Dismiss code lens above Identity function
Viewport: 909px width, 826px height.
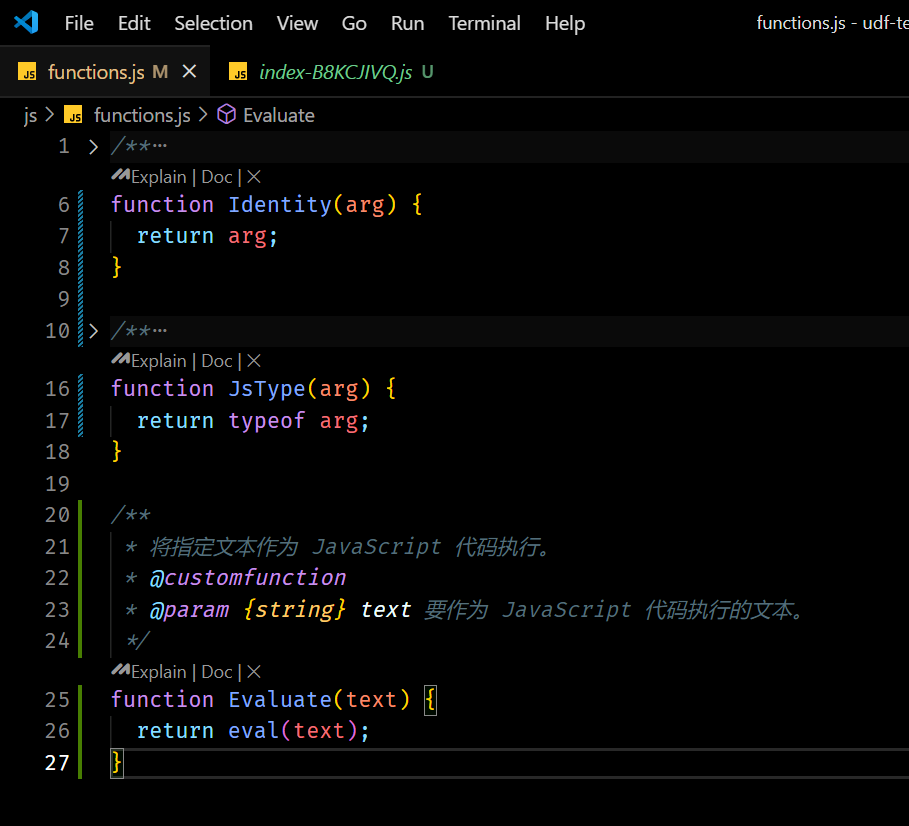pyautogui.click(x=254, y=177)
